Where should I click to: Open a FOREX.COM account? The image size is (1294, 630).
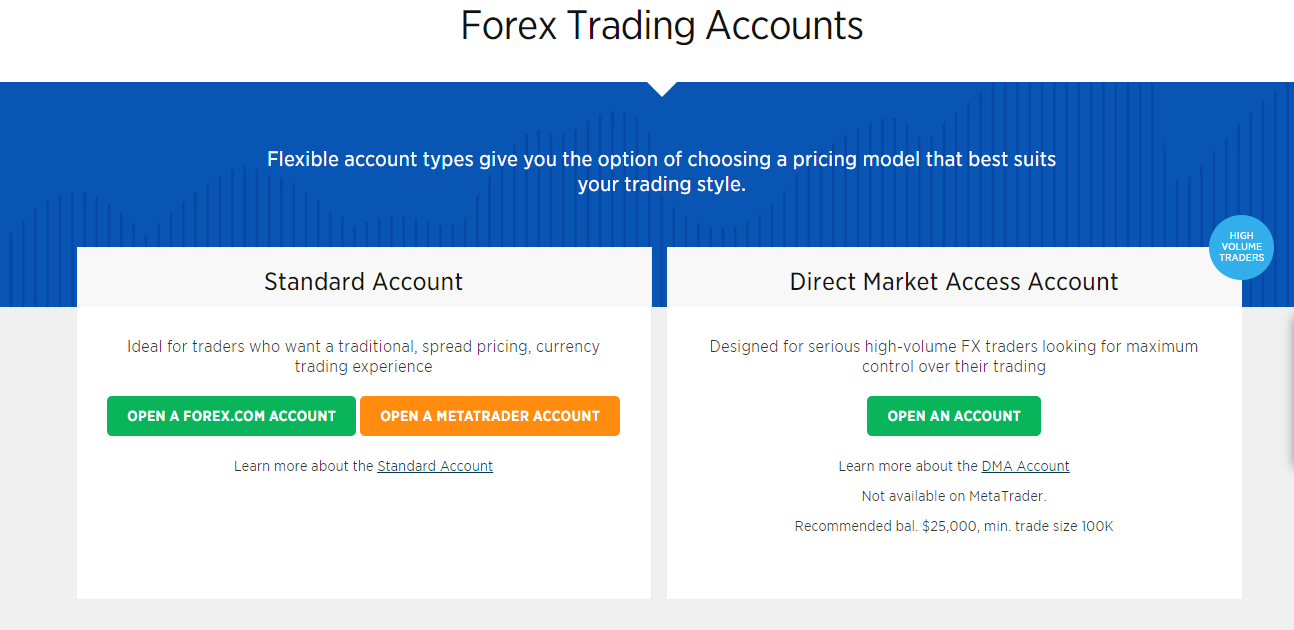tap(231, 416)
